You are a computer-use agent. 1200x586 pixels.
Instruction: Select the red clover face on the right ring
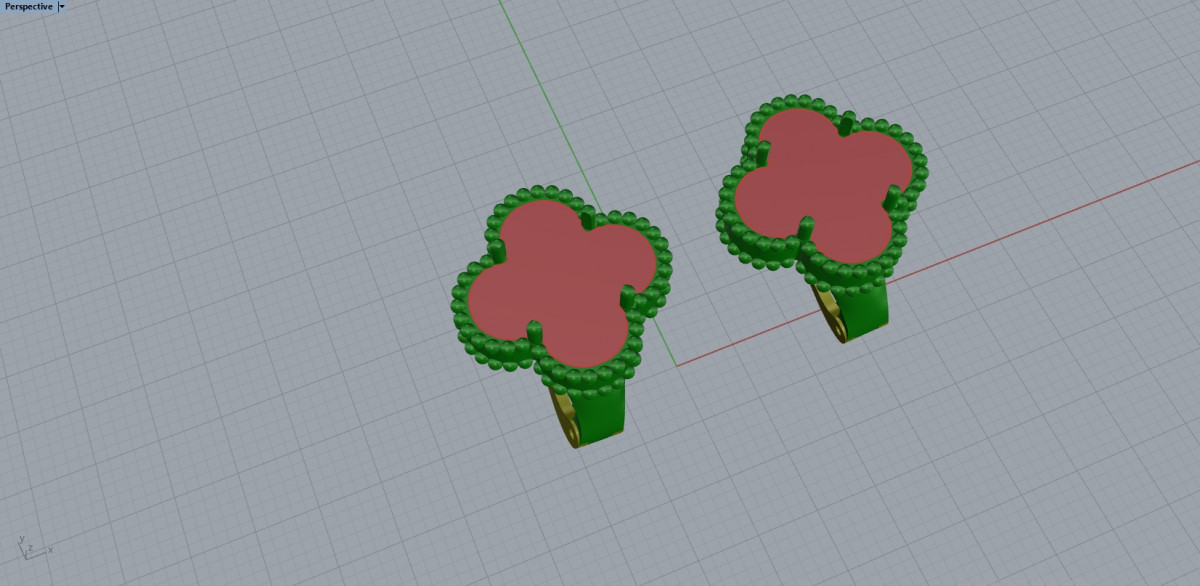click(824, 184)
